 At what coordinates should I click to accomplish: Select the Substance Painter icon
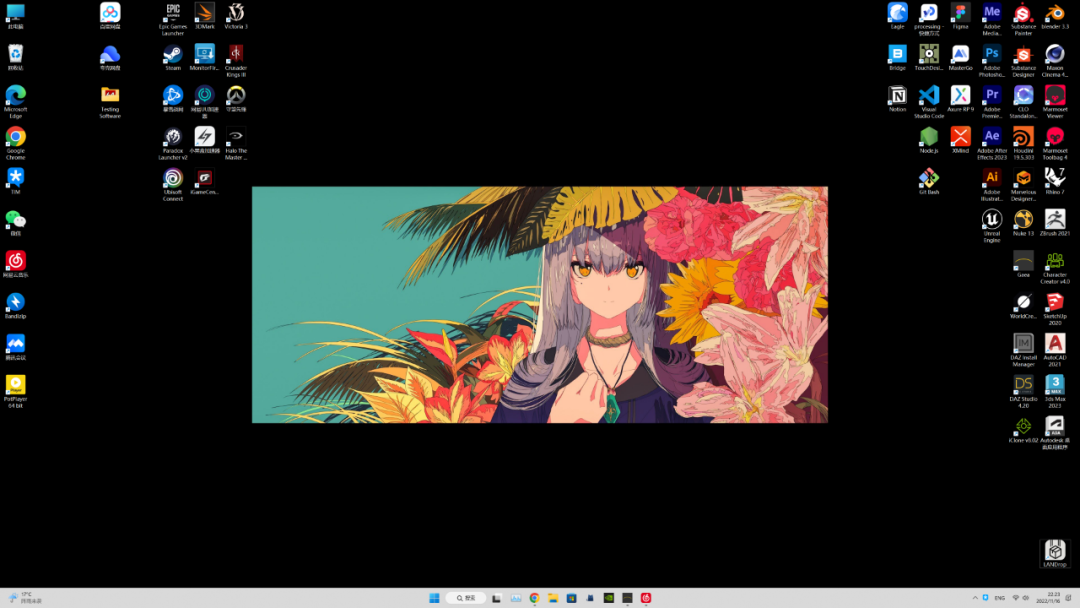(x=1024, y=19)
